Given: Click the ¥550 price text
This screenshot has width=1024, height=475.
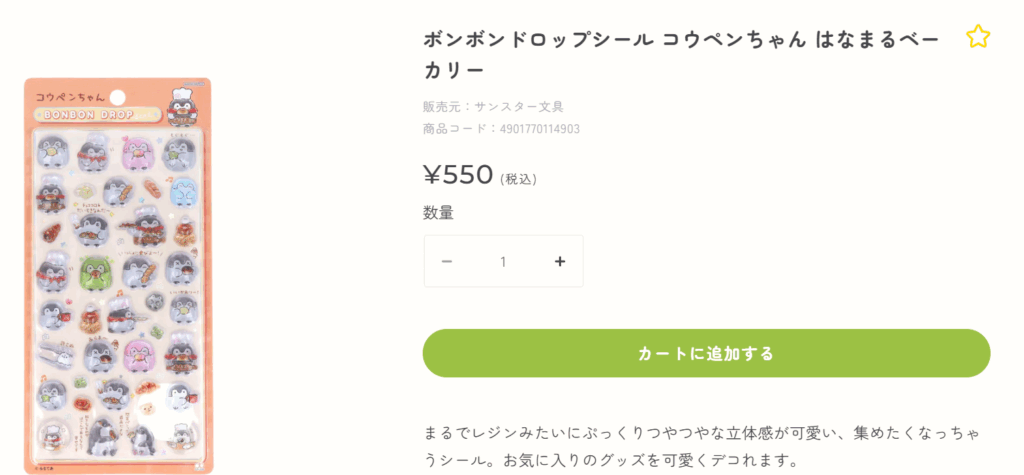Looking at the screenshot, I should click(459, 175).
